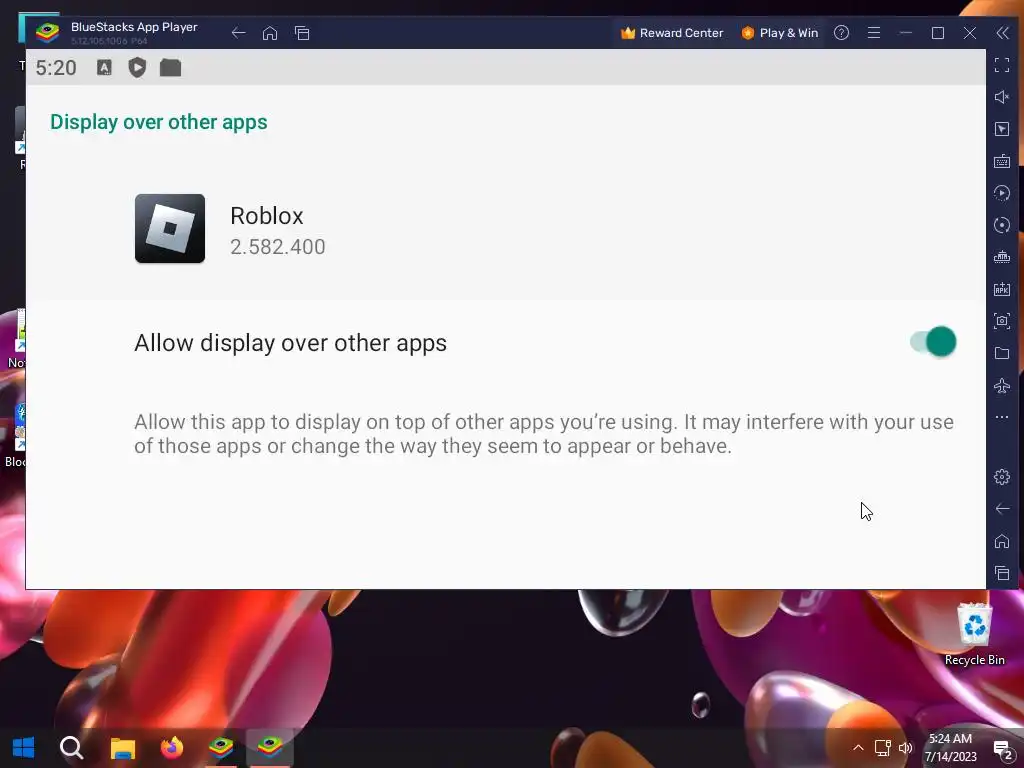This screenshot has width=1024, height=768.
Task: Open notification center in taskbar
Action: (x=1003, y=749)
